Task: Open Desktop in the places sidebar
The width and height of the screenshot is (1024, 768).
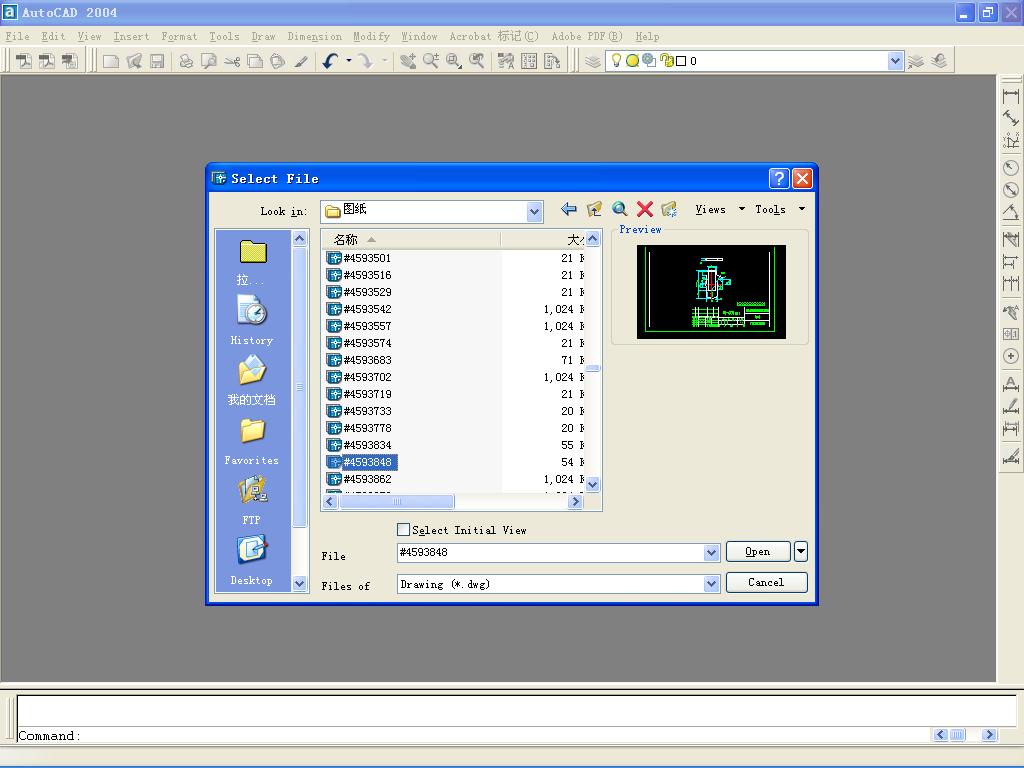Action: (252, 560)
